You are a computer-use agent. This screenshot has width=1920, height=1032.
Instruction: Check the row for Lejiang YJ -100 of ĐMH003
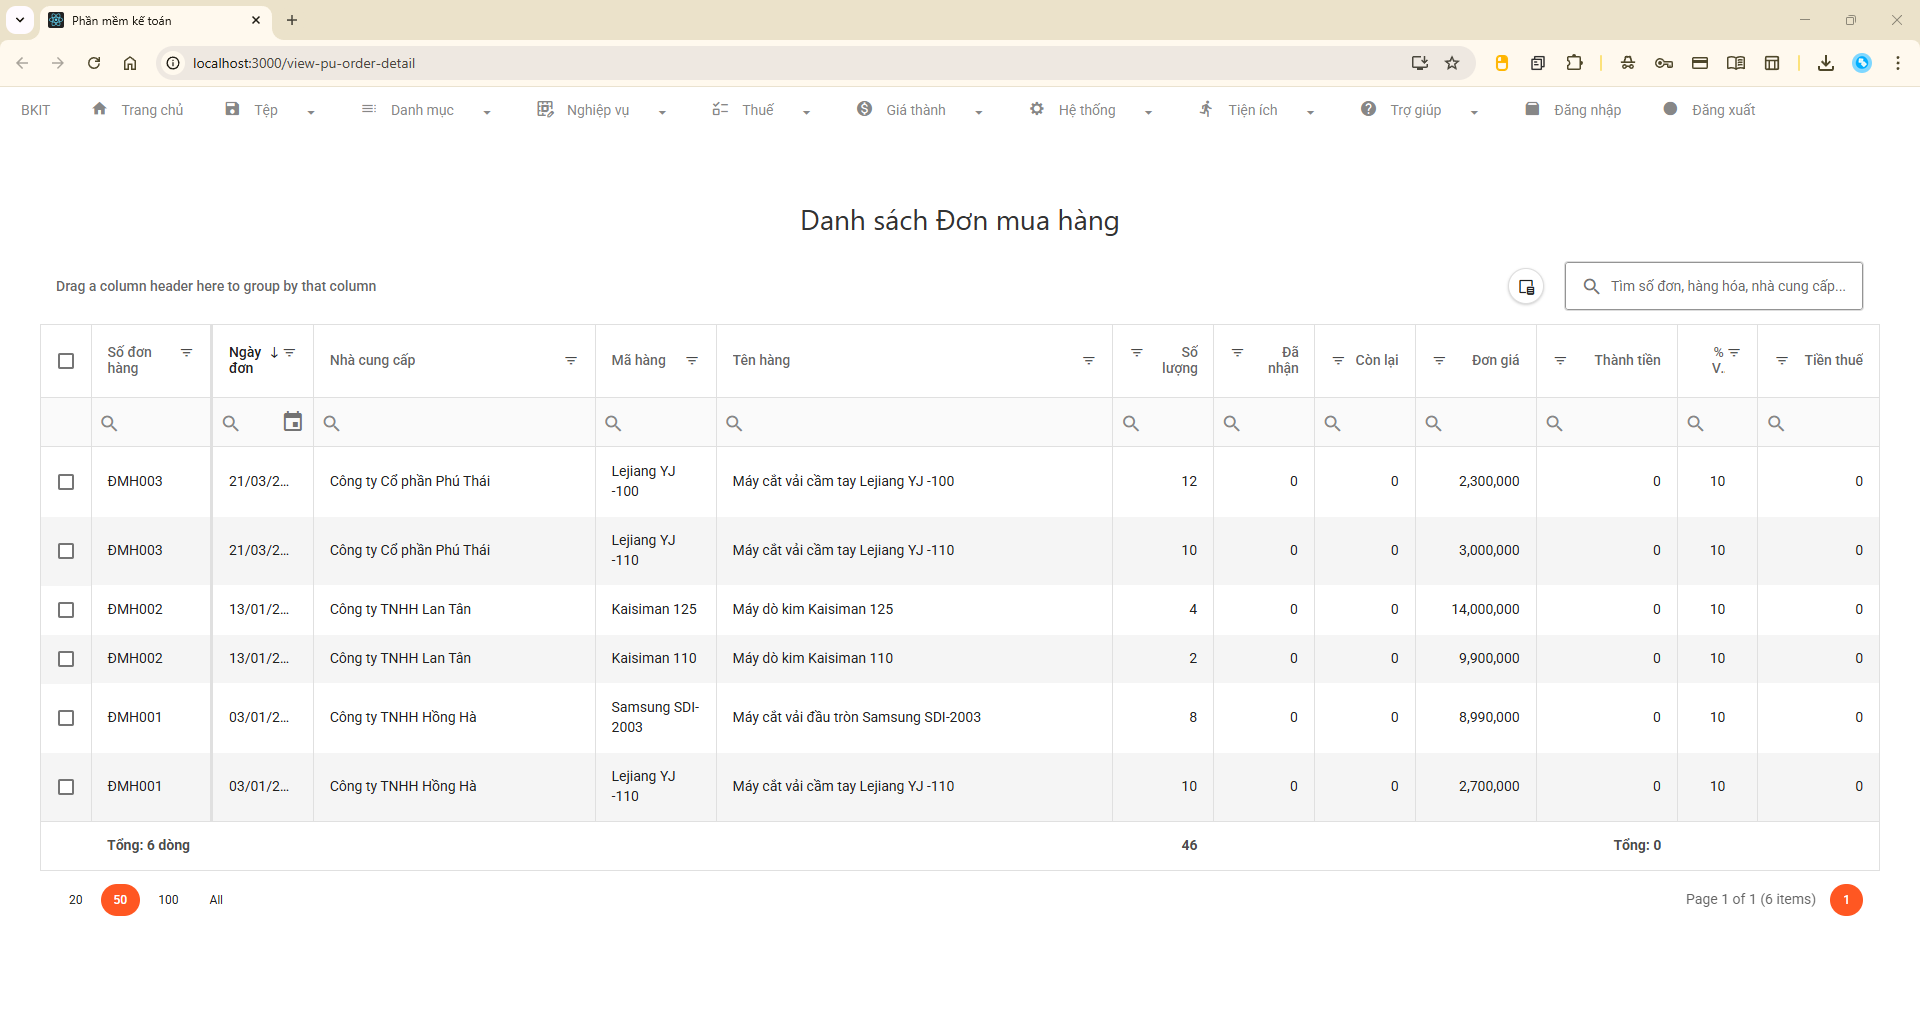coord(66,482)
